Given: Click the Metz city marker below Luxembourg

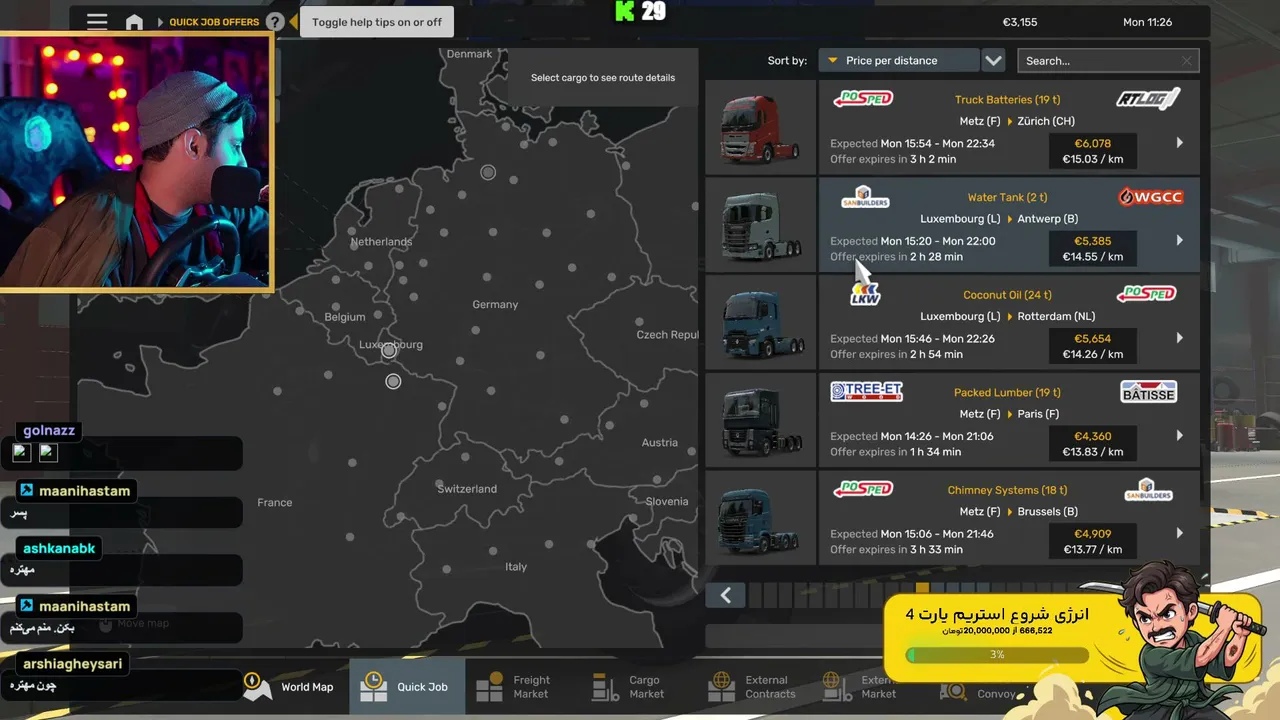Looking at the screenshot, I should point(393,381).
